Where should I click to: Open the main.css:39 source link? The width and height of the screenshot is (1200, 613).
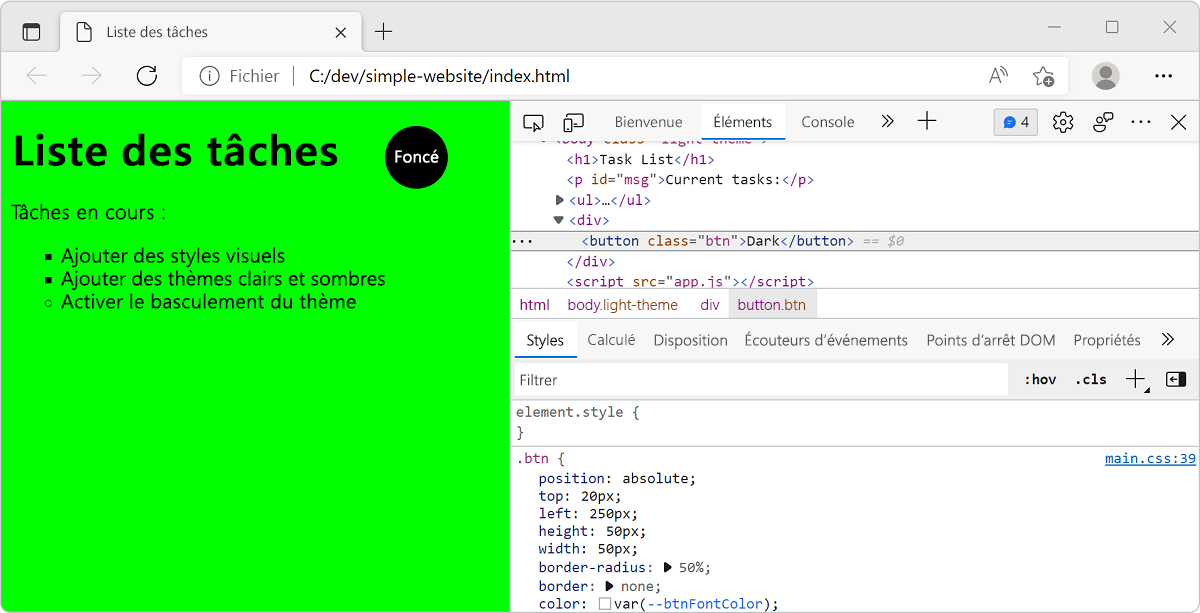click(x=1150, y=459)
